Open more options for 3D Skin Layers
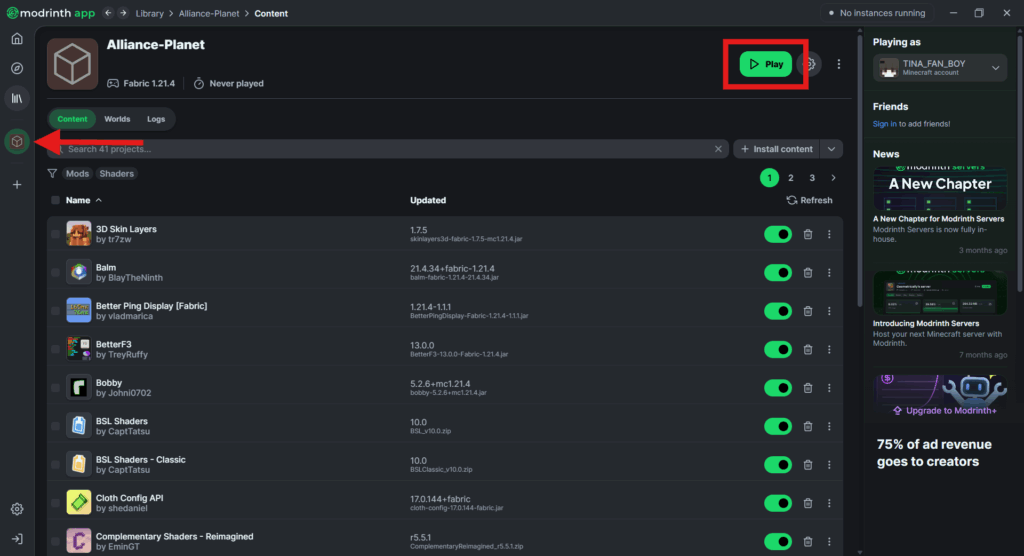The image size is (1024, 556). (829, 235)
